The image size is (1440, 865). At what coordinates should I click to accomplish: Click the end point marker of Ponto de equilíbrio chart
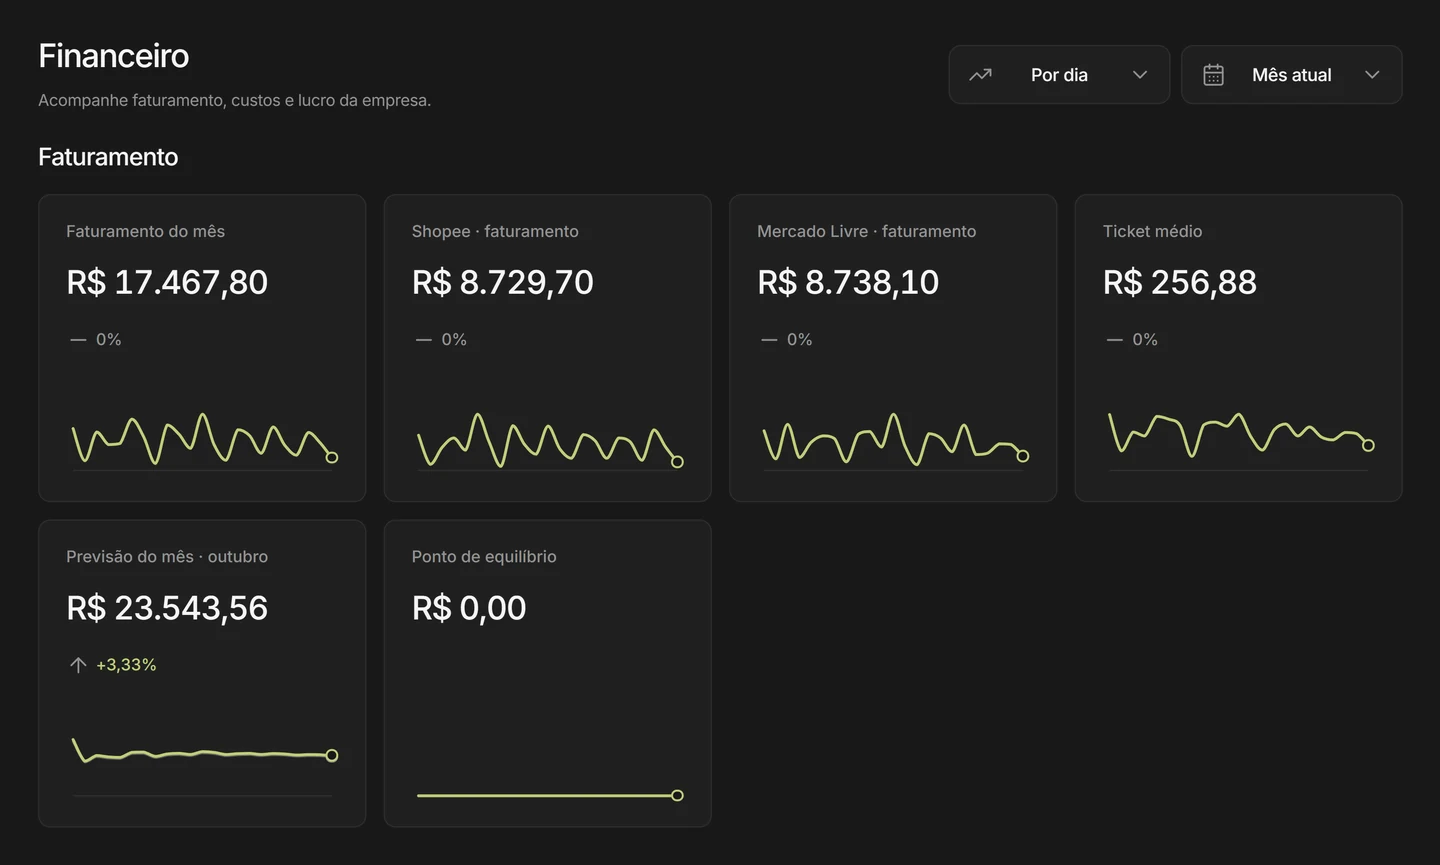(x=677, y=796)
